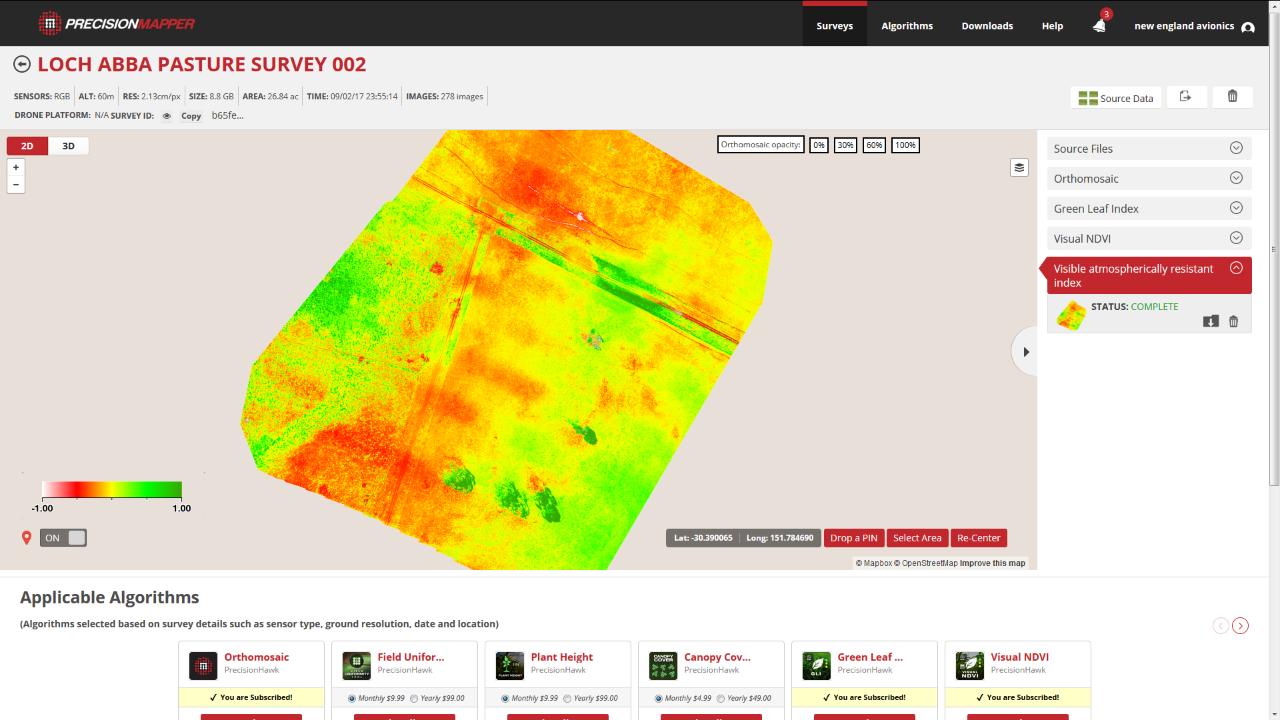Open the map layers switcher icon
Screen dimensions: 1280x720
[1019, 167]
